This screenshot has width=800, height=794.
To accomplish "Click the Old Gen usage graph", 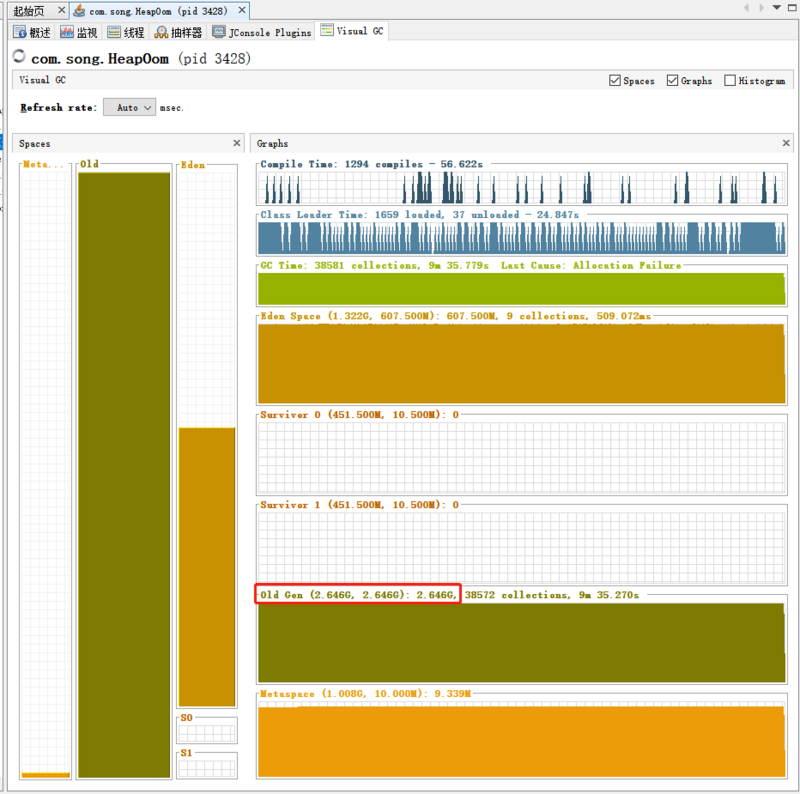I will coord(521,642).
